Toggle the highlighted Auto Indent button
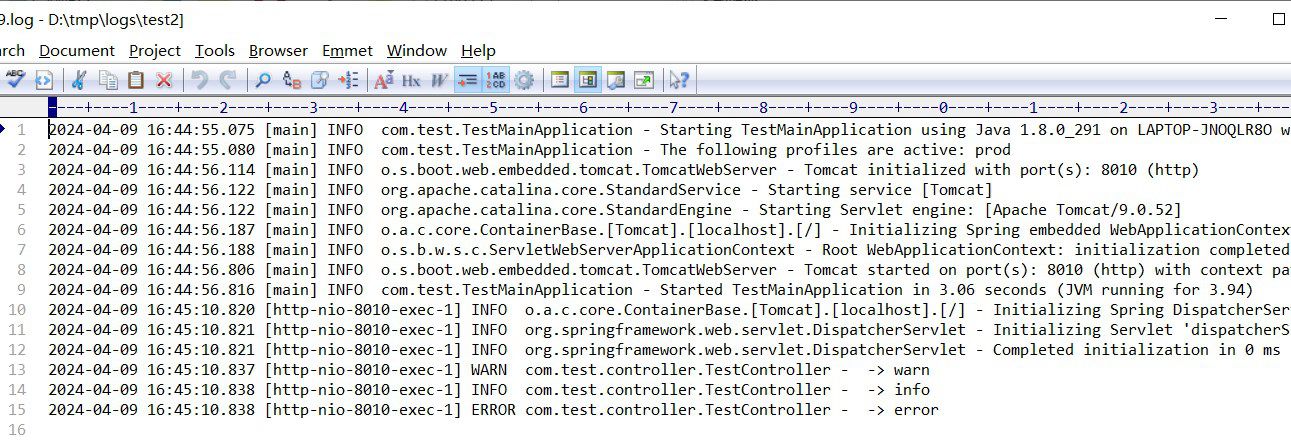1291x441 pixels. (x=467, y=80)
